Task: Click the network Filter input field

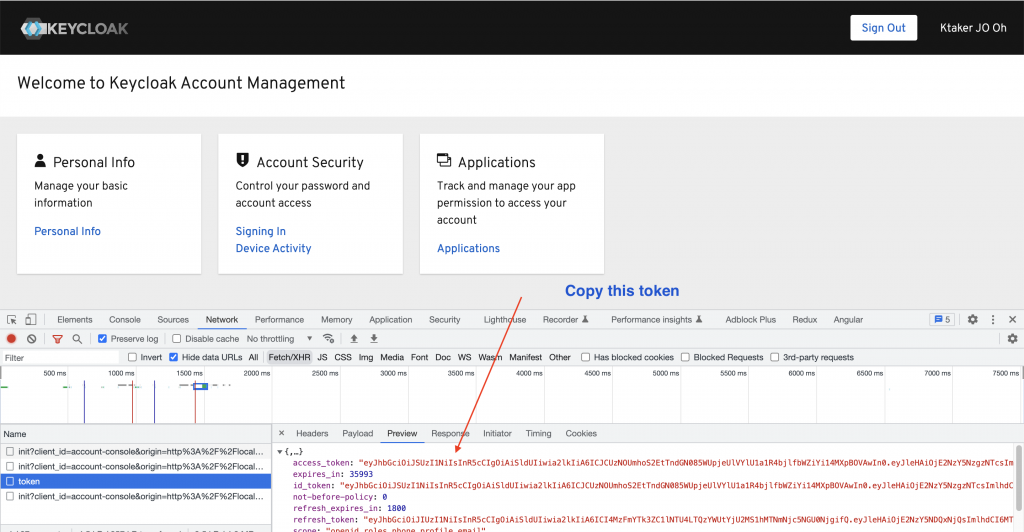Action: [60, 358]
